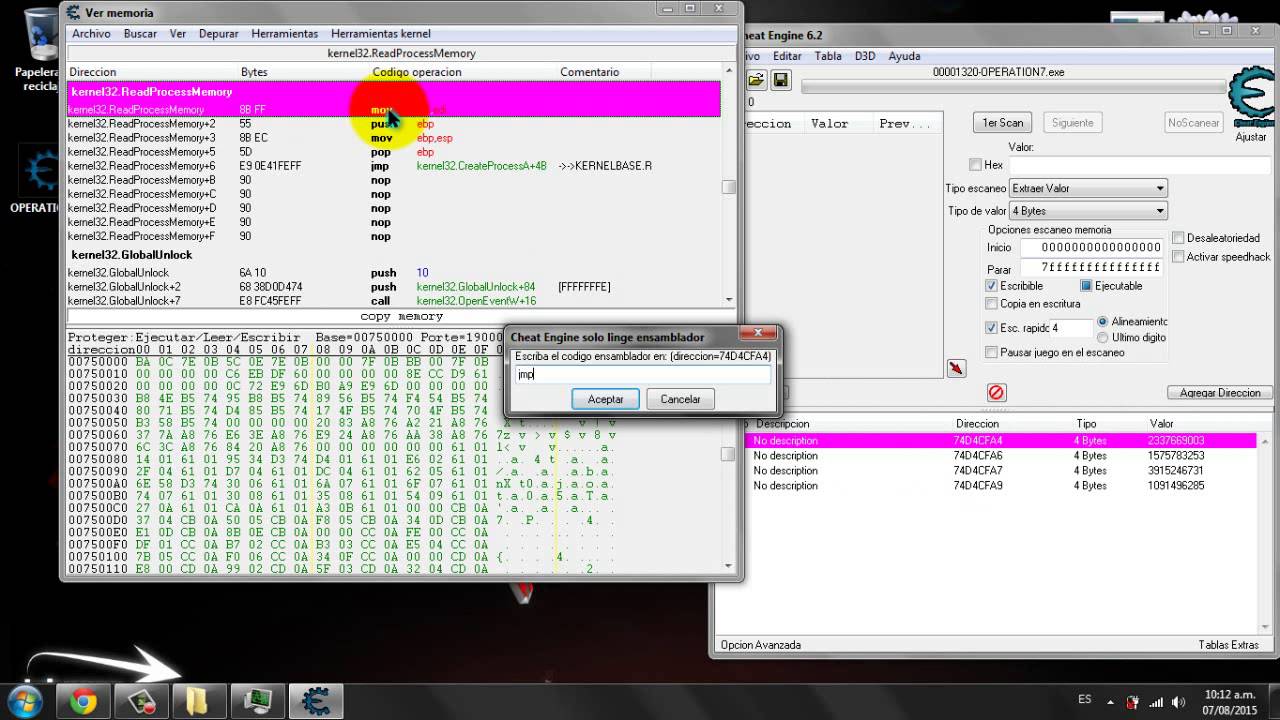Open the Editar menu in Cheat Engine
Viewport: 1280px width, 720px height.
[x=787, y=56]
